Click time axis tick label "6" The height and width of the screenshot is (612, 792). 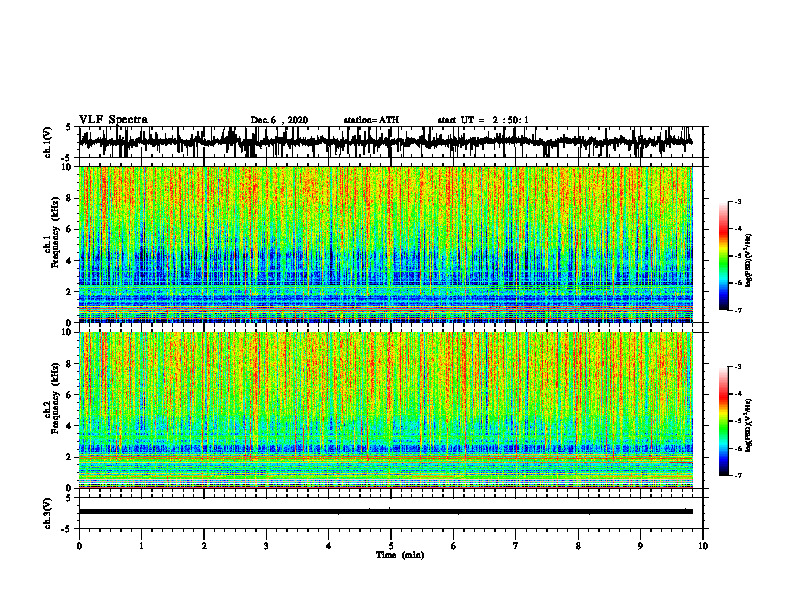454,546
